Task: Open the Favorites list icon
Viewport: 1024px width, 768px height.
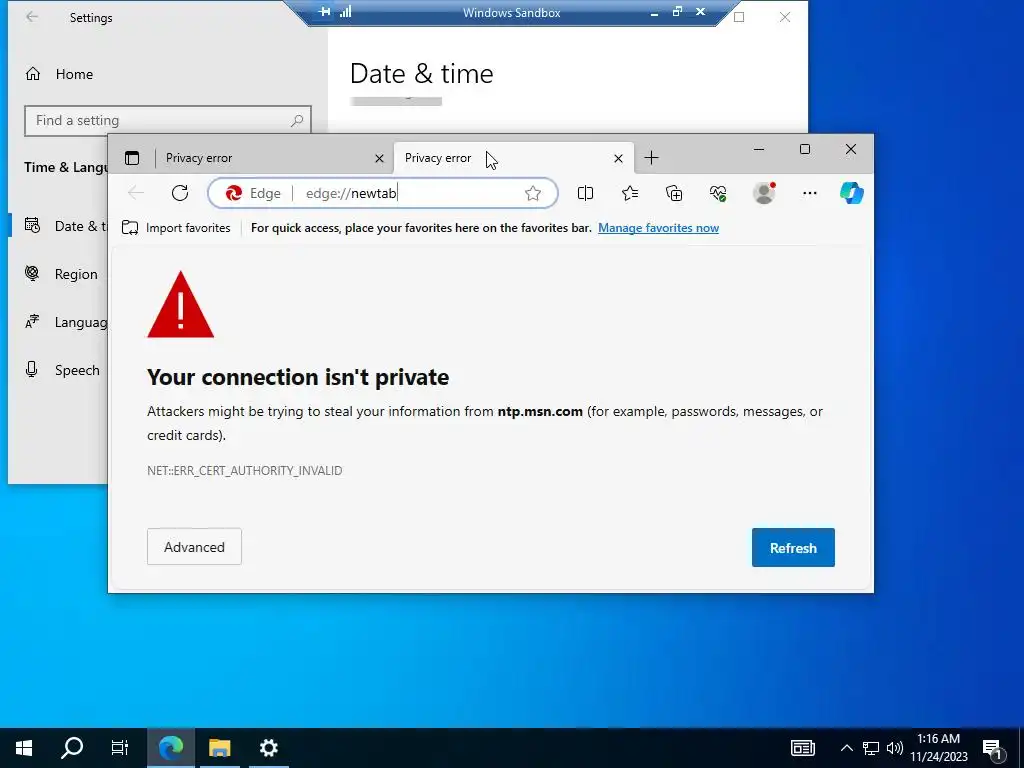Action: 630,193
